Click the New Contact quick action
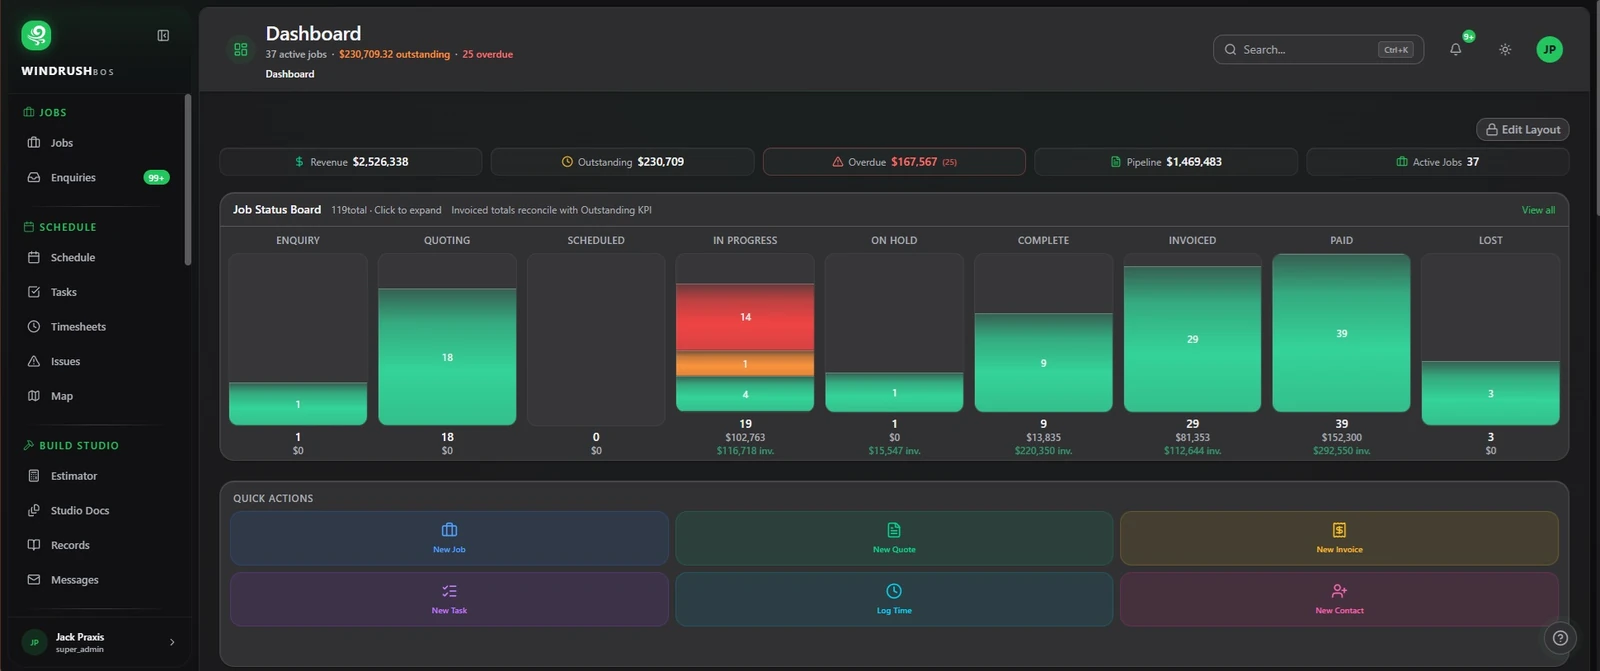This screenshot has width=1600, height=671. pos(1339,599)
